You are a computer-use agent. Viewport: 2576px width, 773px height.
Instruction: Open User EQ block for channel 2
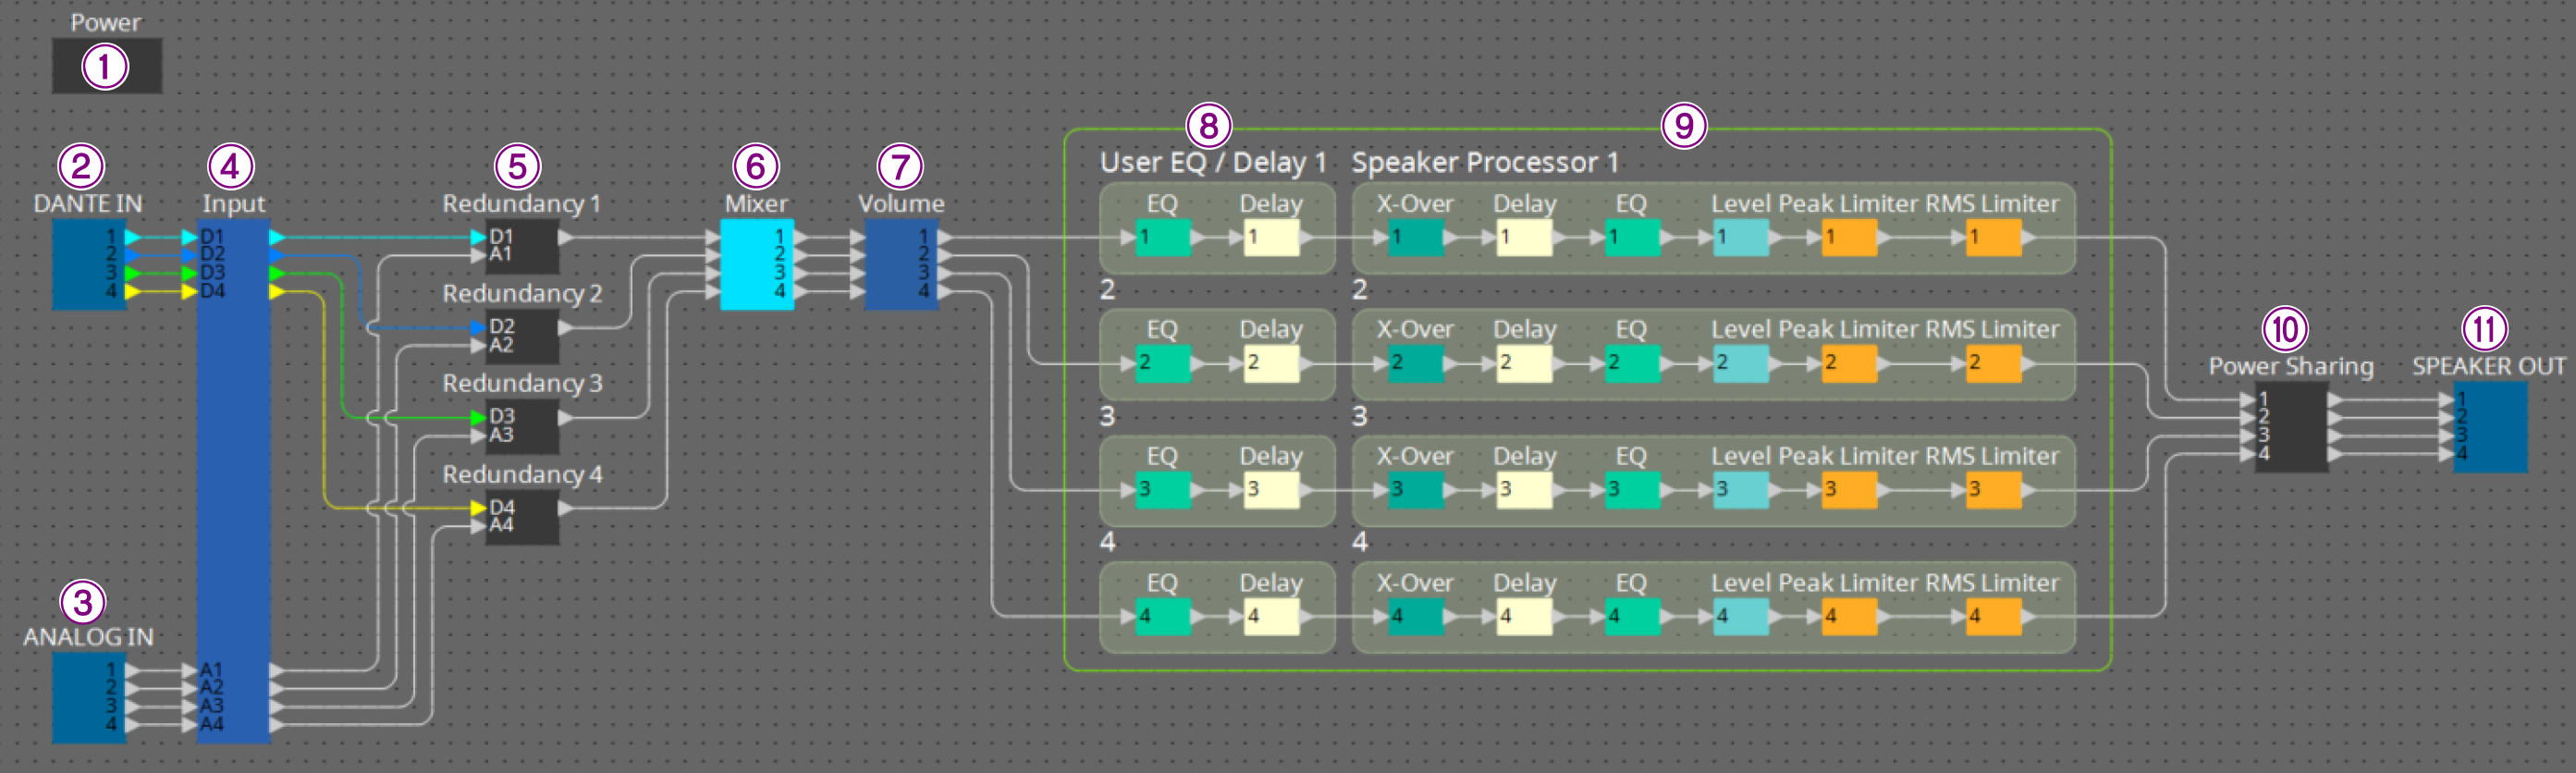click(1163, 364)
